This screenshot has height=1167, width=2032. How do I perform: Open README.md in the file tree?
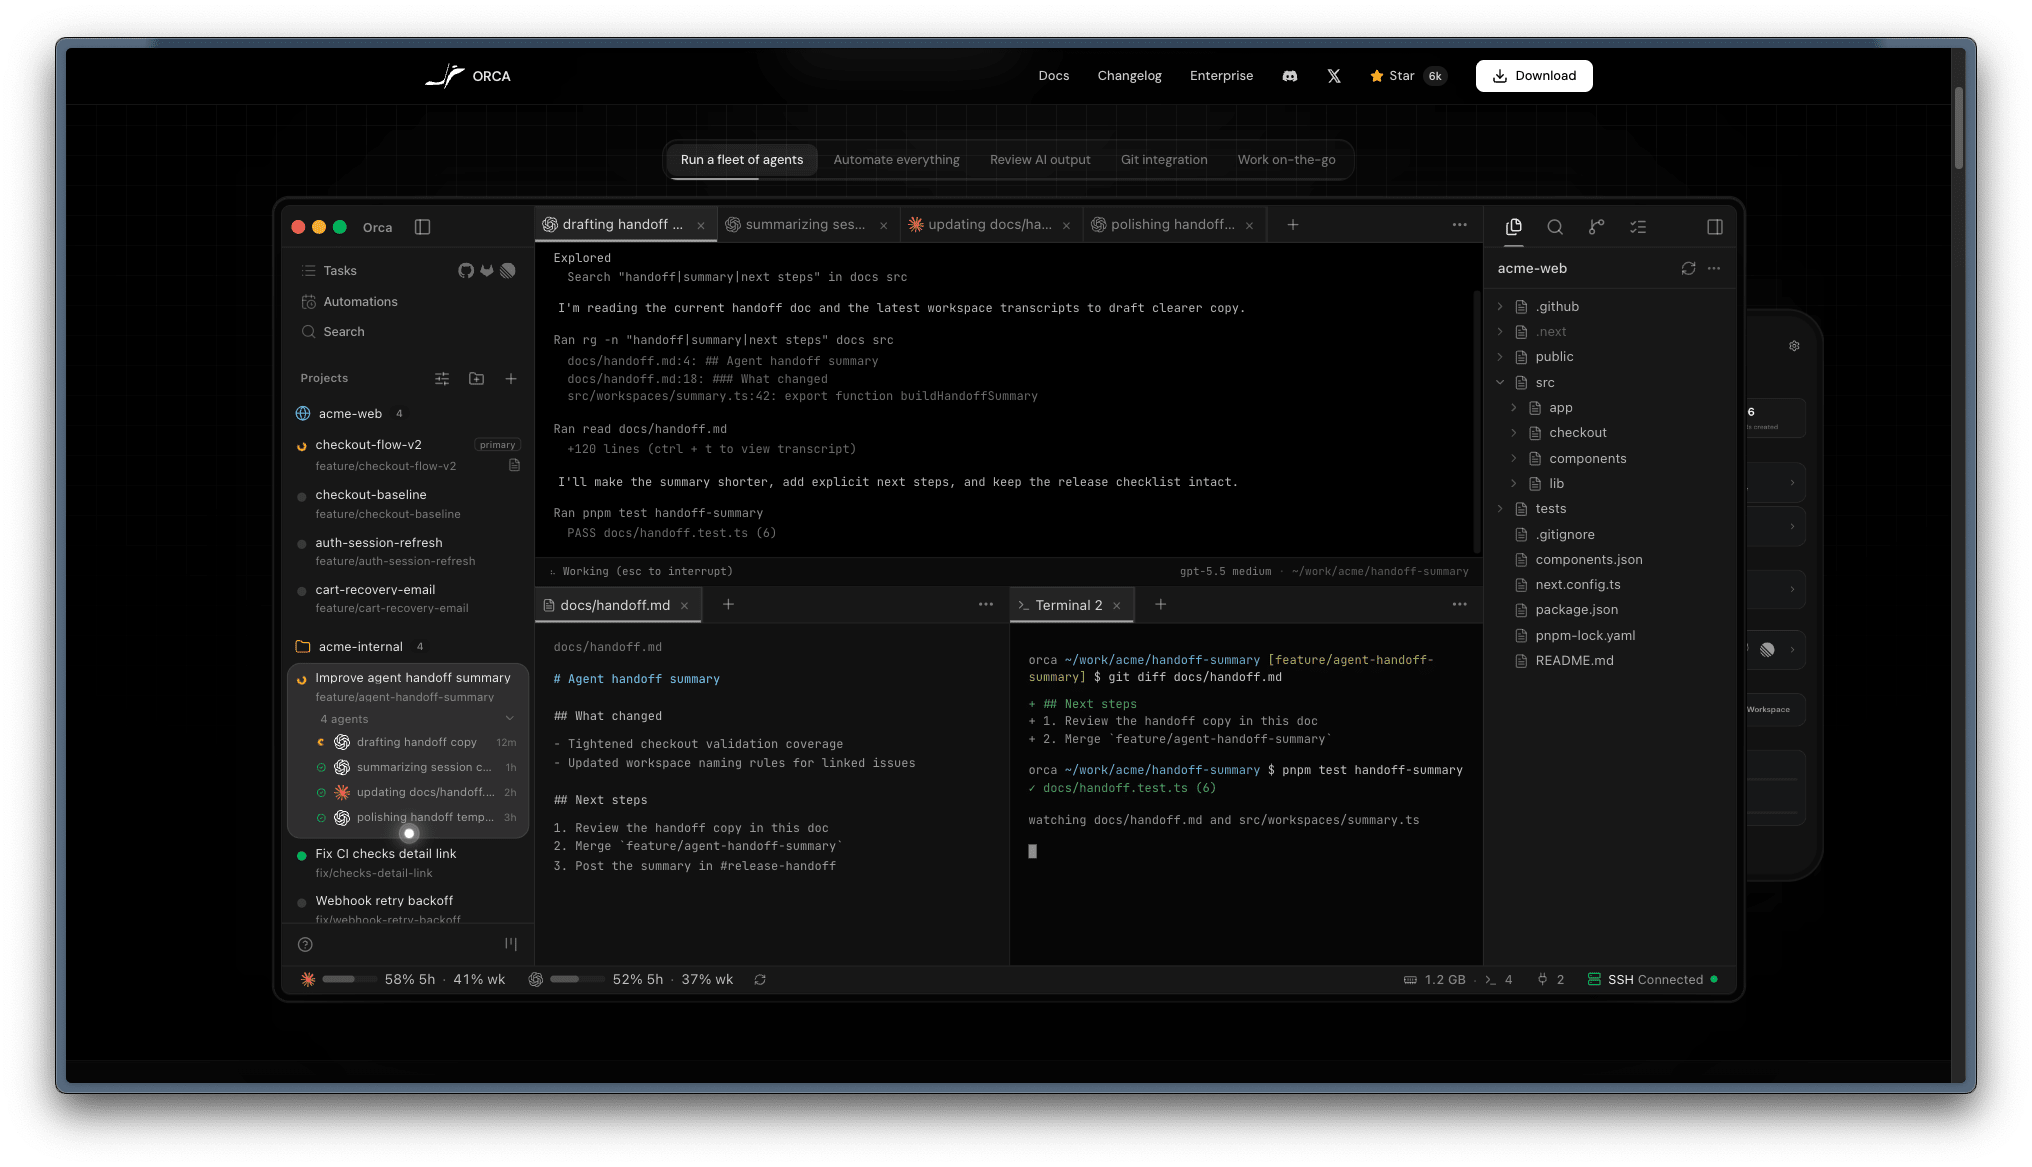pyautogui.click(x=1574, y=661)
